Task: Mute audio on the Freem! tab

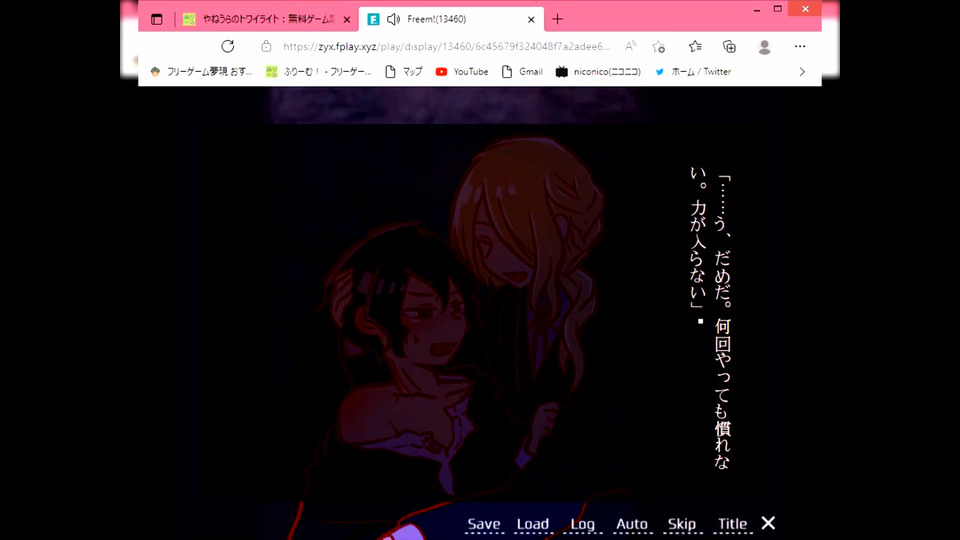Action: tap(393, 20)
